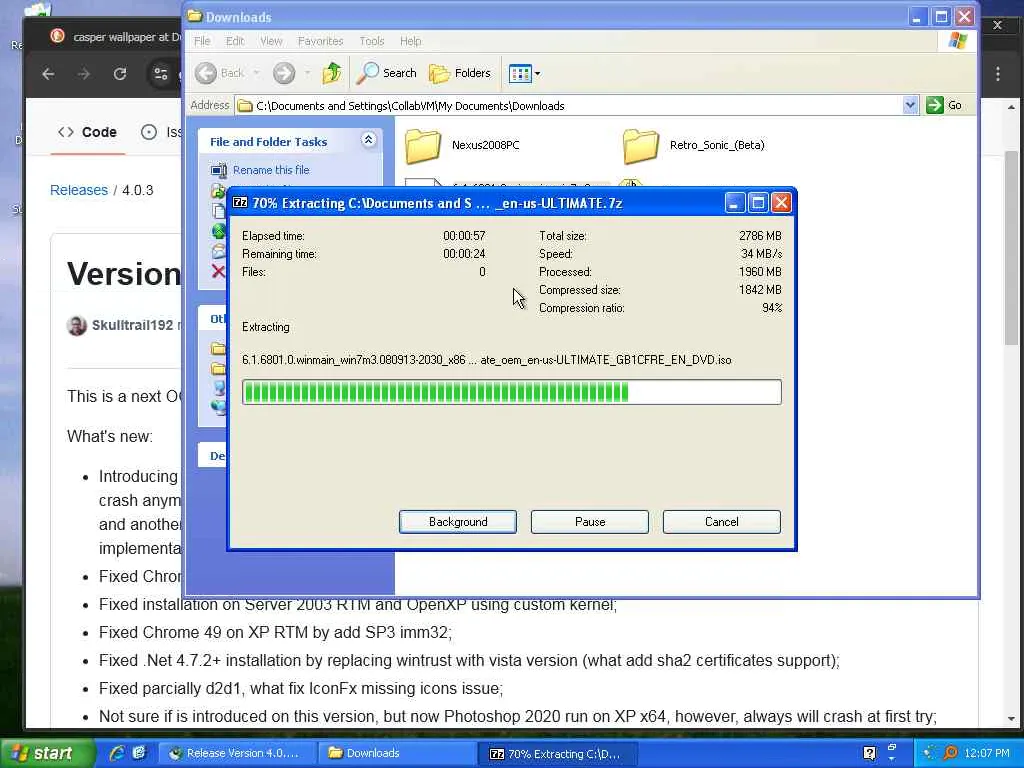The image size is (1024, 768).
Task: Open the Views dropdown button
Action: [x=524, y=74]
